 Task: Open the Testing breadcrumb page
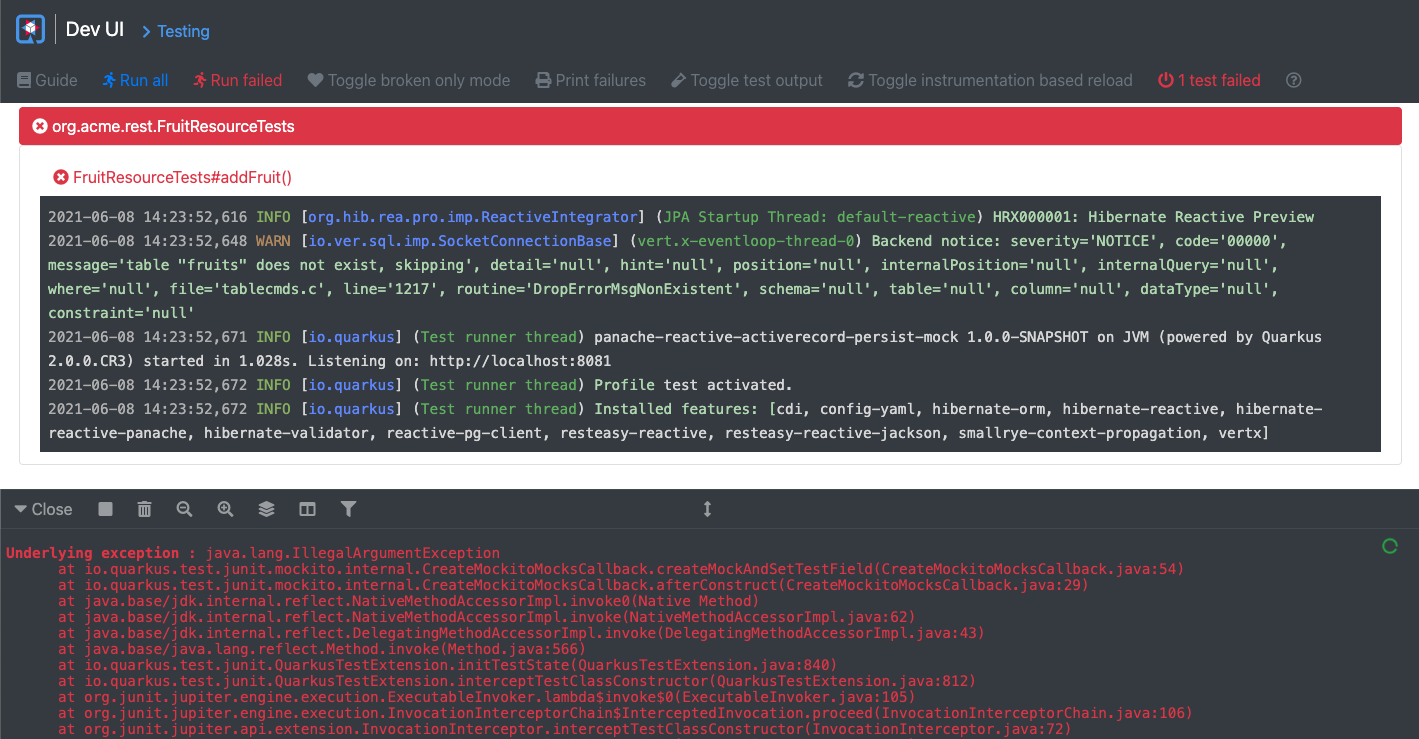(183, 31)
